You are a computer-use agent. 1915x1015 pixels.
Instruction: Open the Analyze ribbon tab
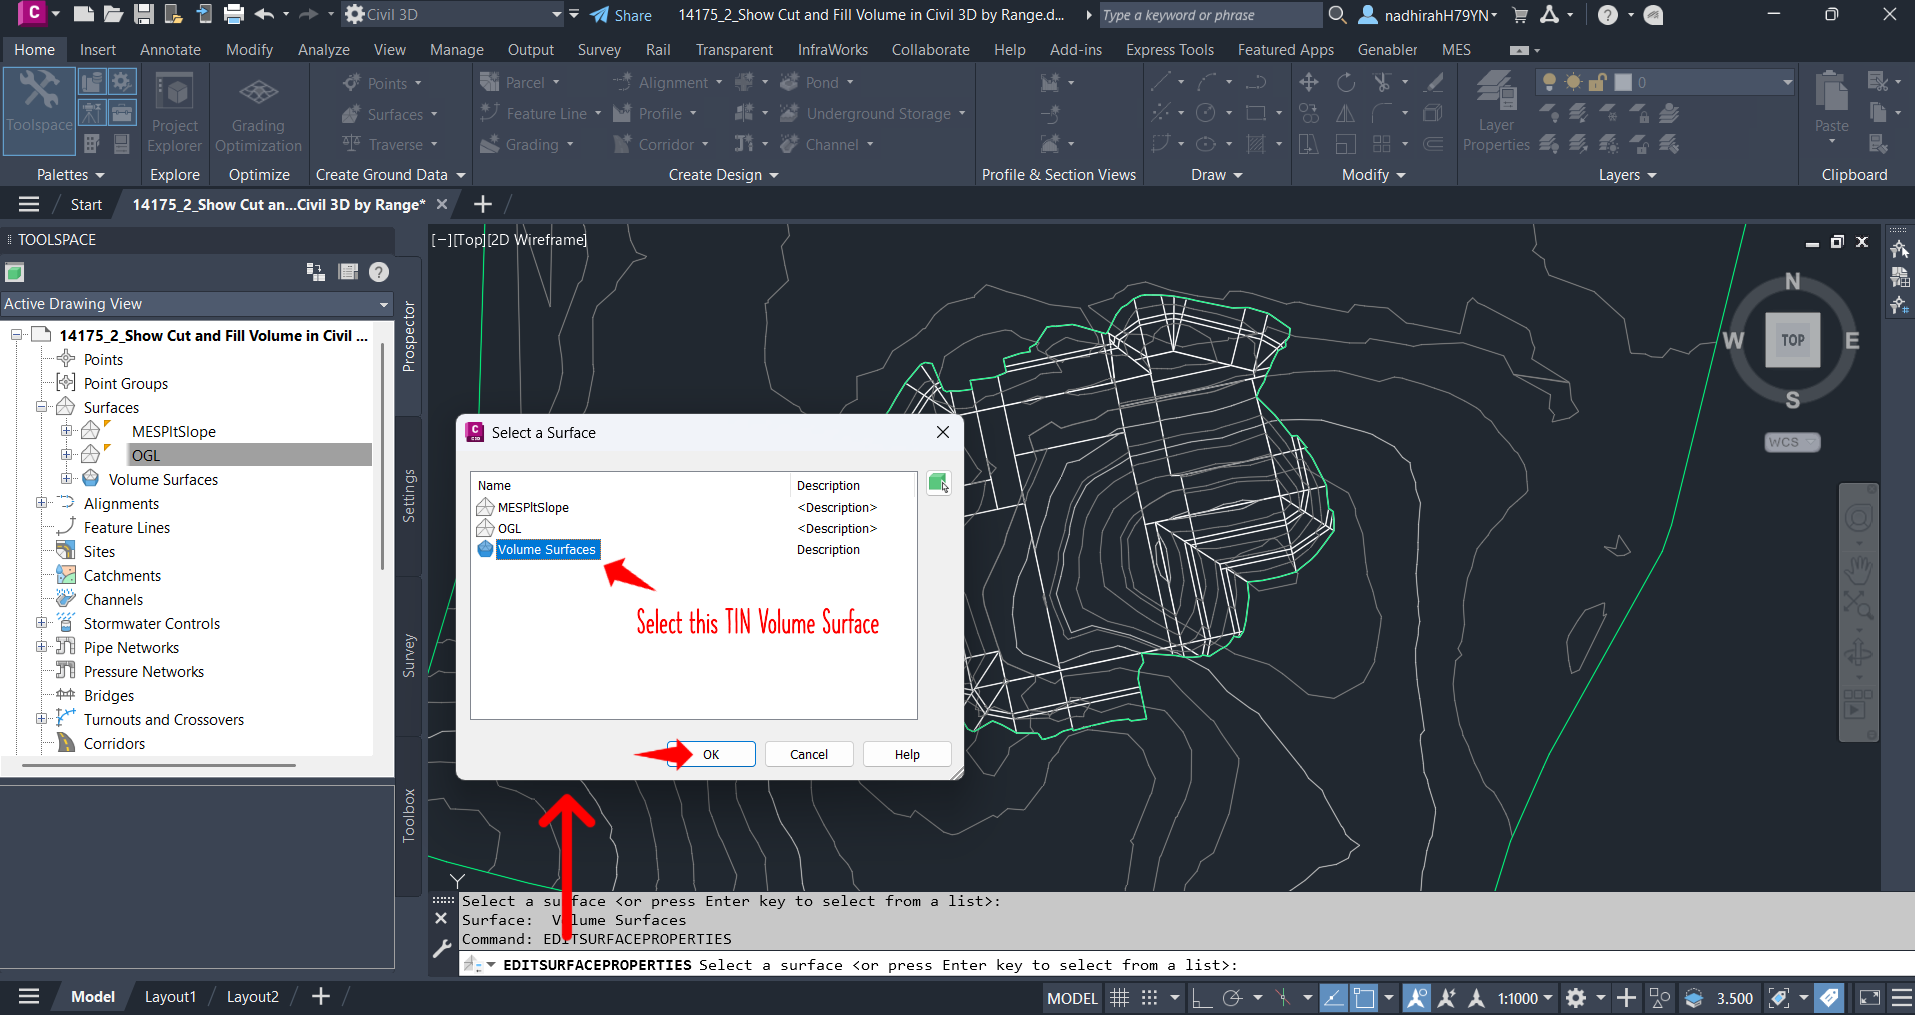click(x=323, y=49)
